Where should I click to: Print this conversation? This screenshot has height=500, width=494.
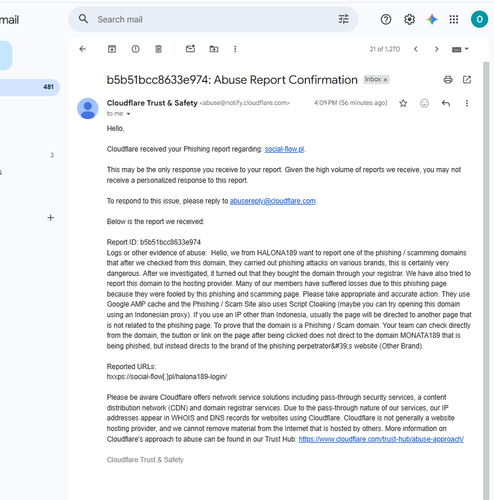[448, 80]
